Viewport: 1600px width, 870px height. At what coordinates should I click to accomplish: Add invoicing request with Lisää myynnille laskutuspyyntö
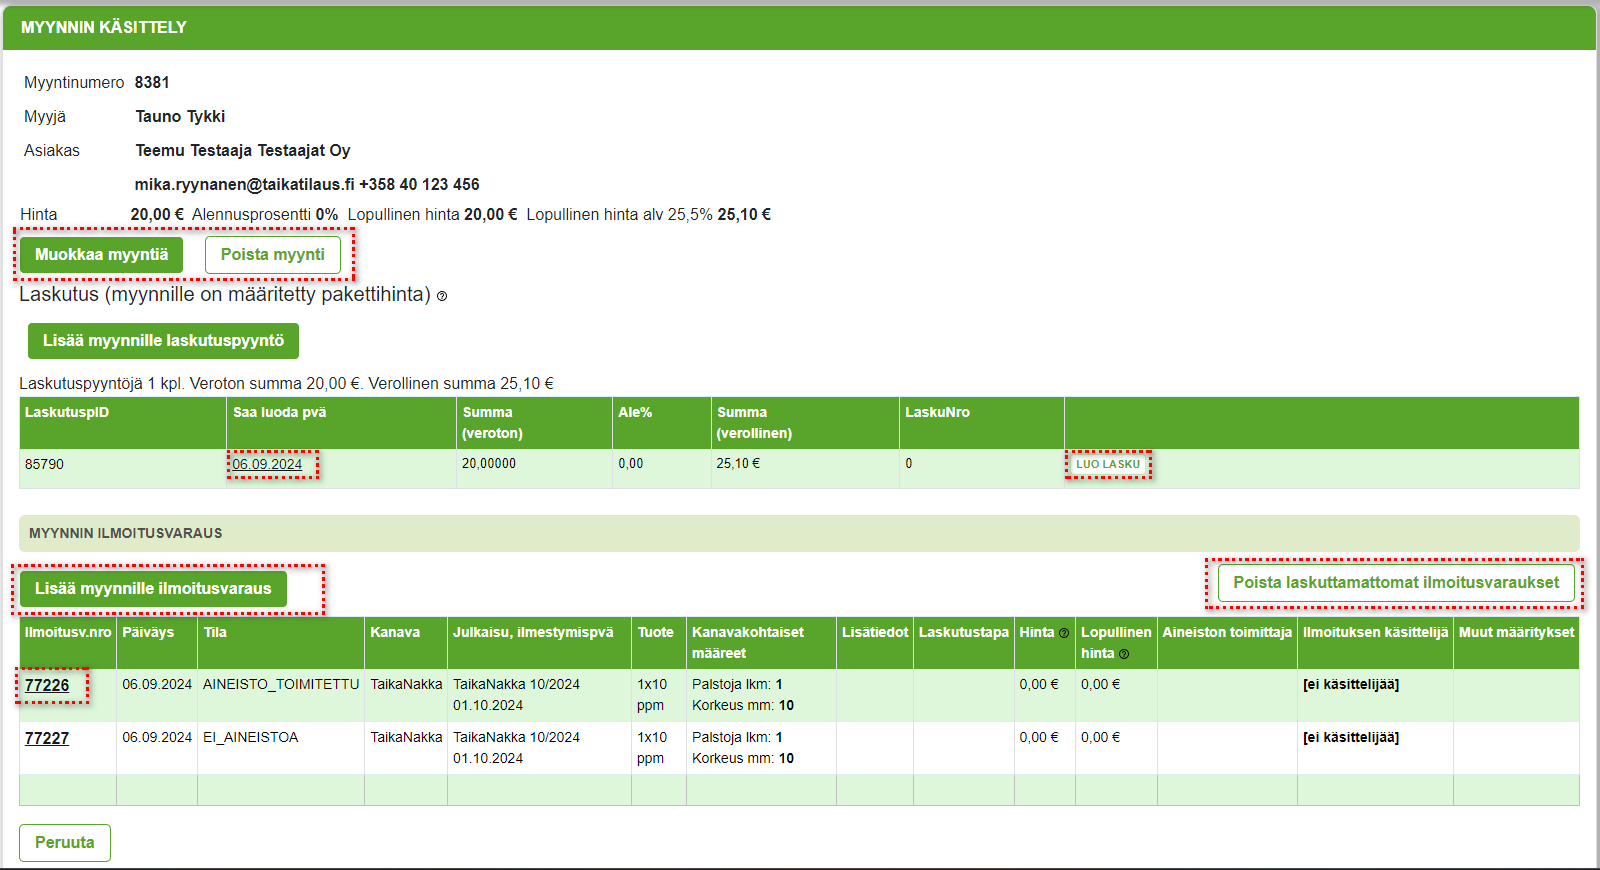(163, 341)
